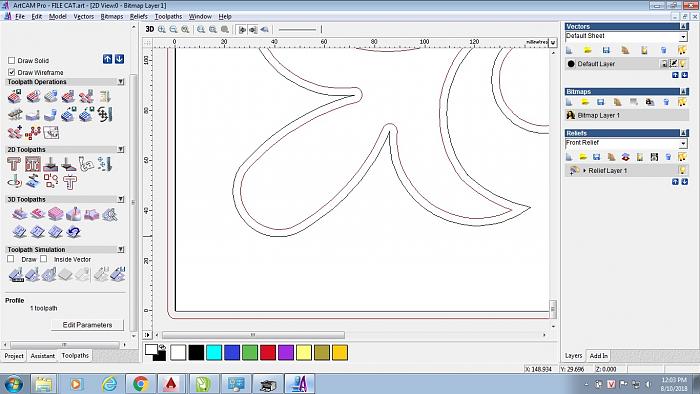Switch to the Assistant tab
Image resolution: width=700 pixels, height=394 pixels.
click(42, 356)
